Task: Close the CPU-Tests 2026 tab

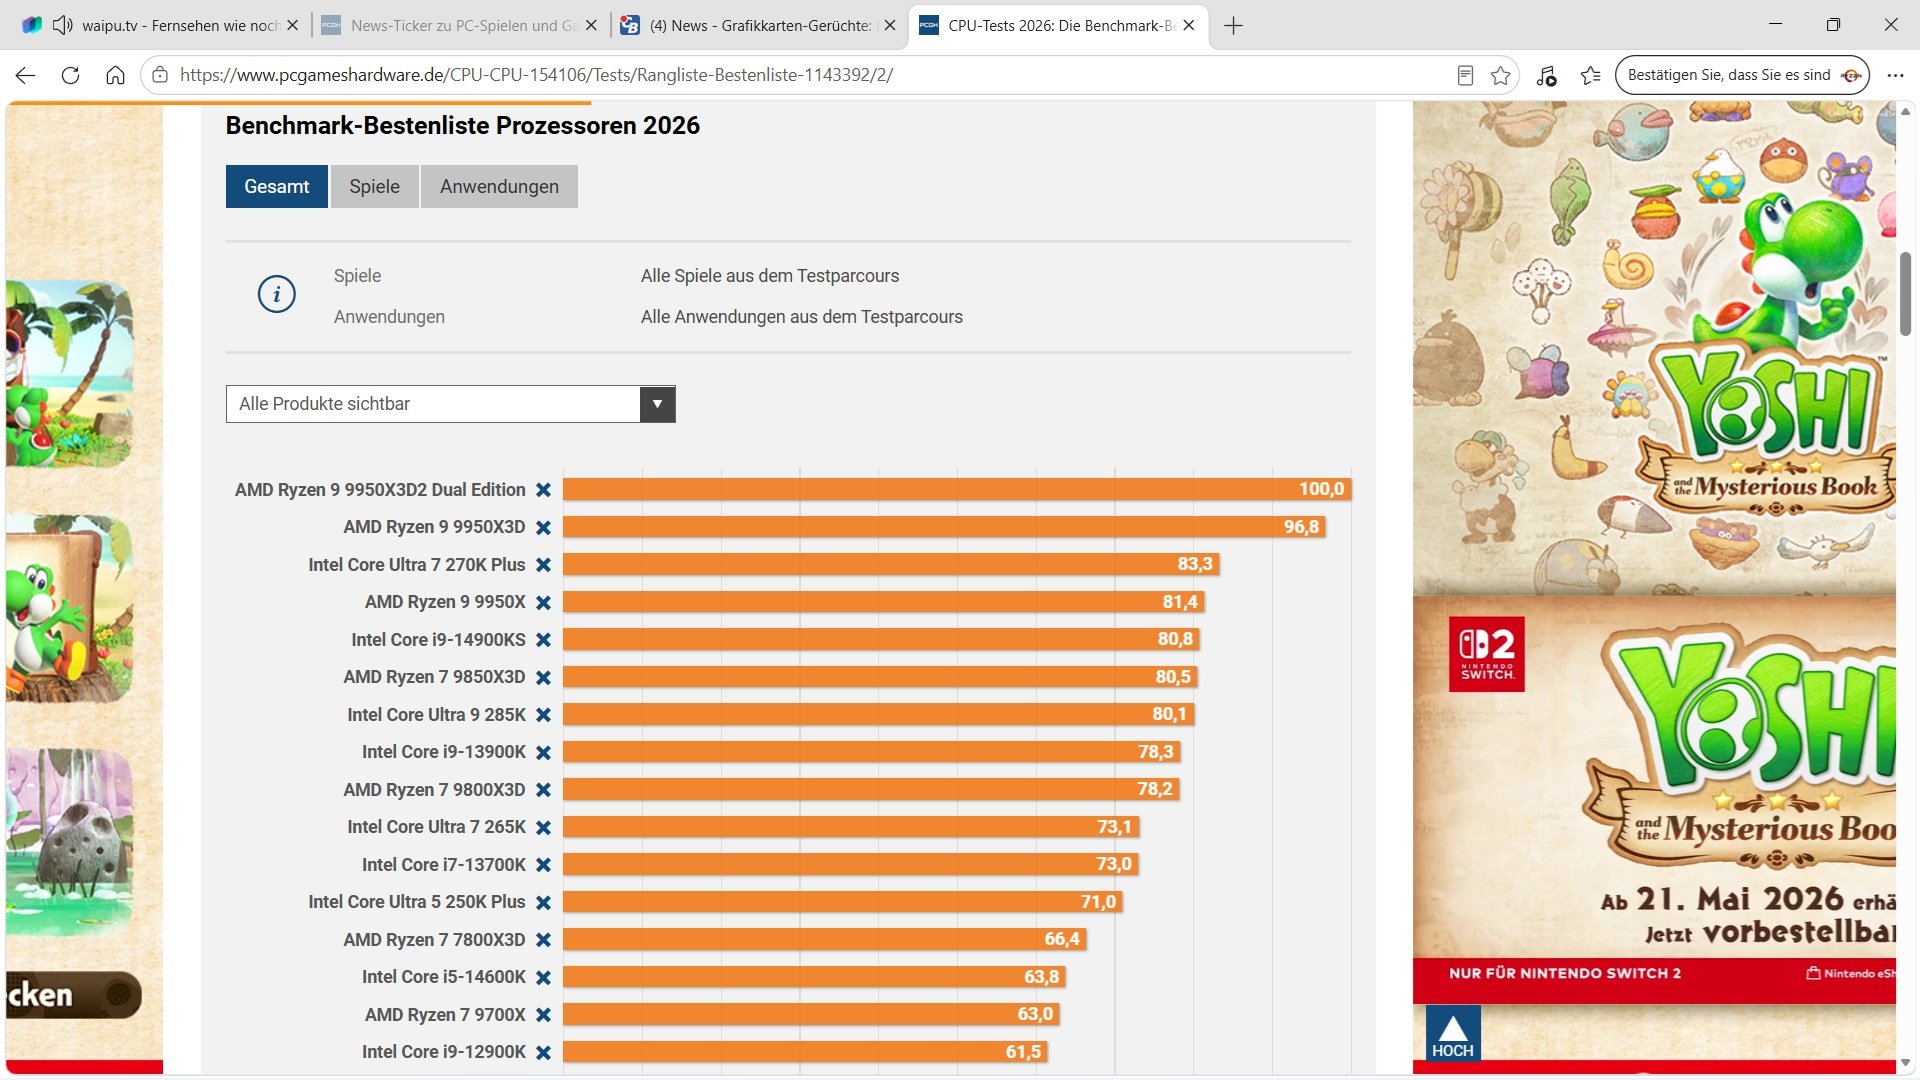Action: click(1188, 25)
